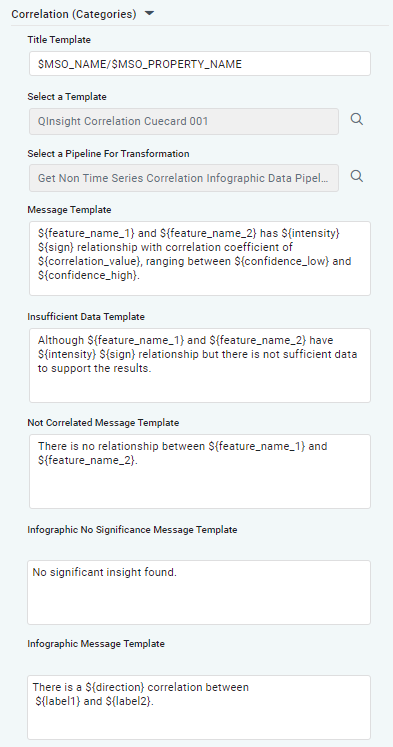Focus the Infographic Message Template text box
The image size is (393, 747).
(x=199, y=707)
